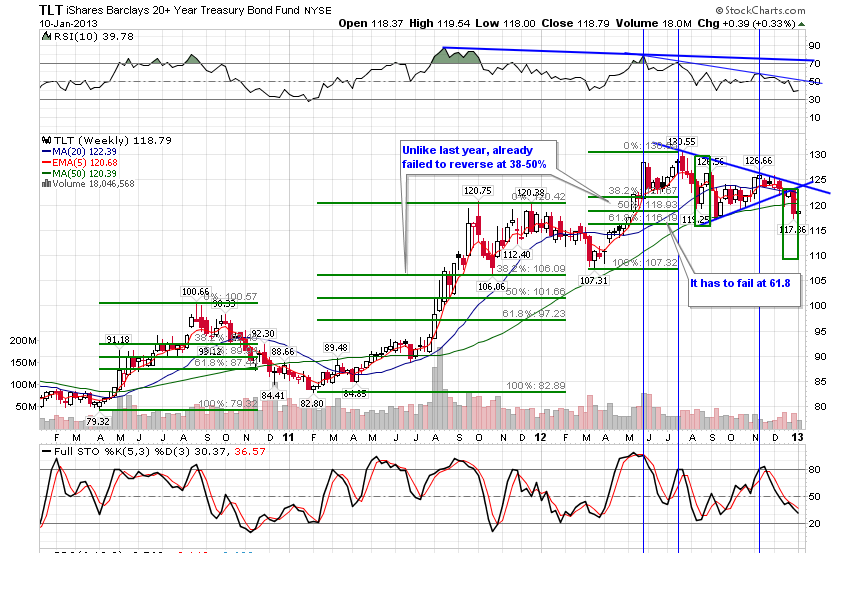
Task: Select the High 119.54 value
Action: click(x=439, y=24)
